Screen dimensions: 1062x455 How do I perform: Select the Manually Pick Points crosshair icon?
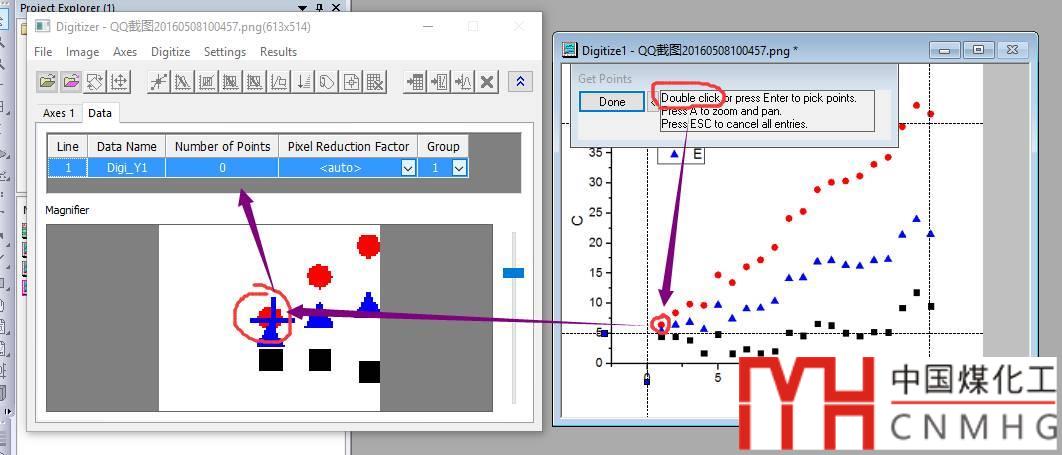158,82
